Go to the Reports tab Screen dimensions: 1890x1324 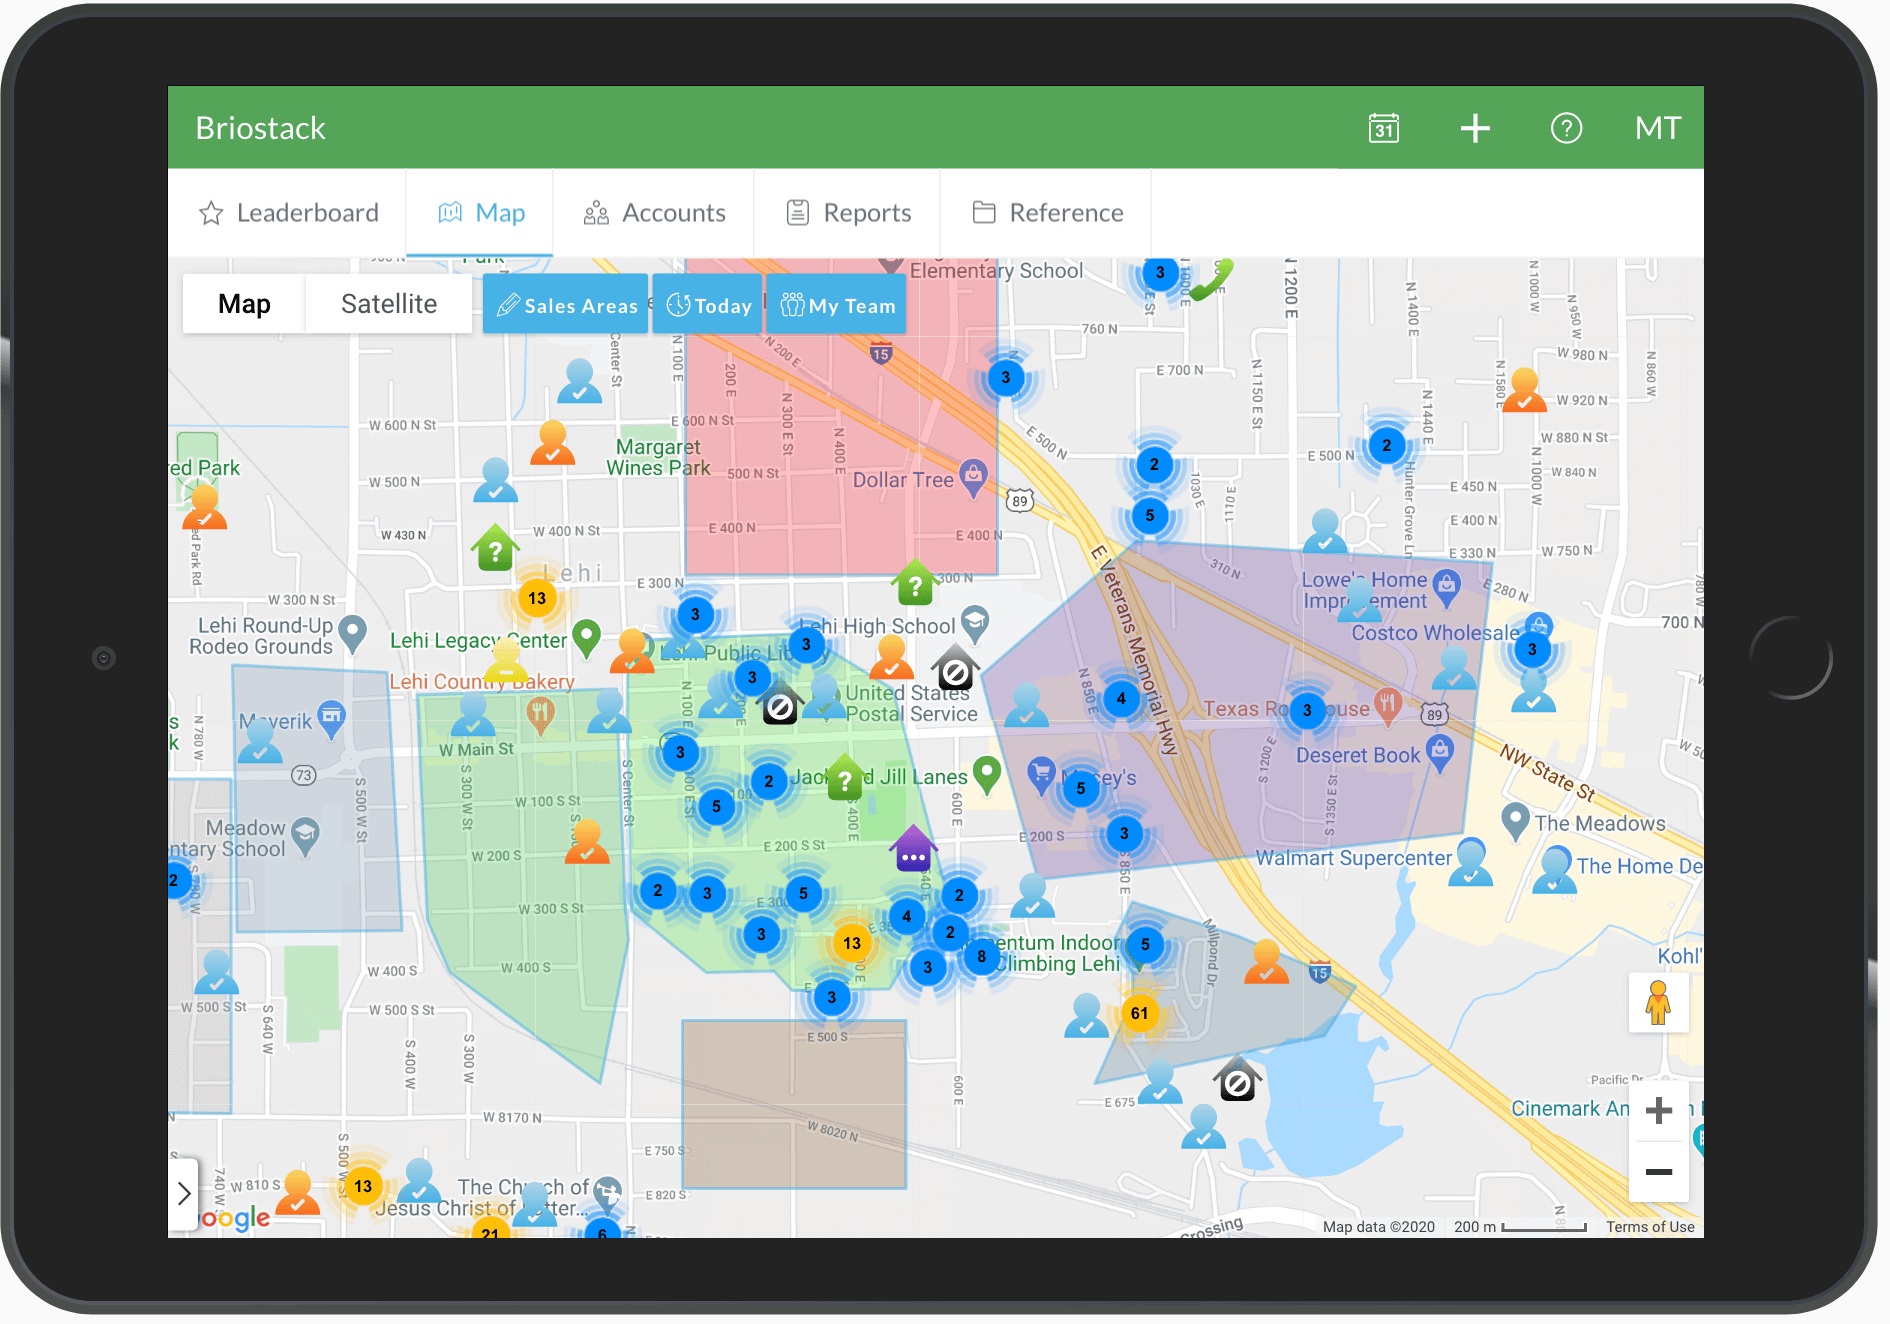848,213
